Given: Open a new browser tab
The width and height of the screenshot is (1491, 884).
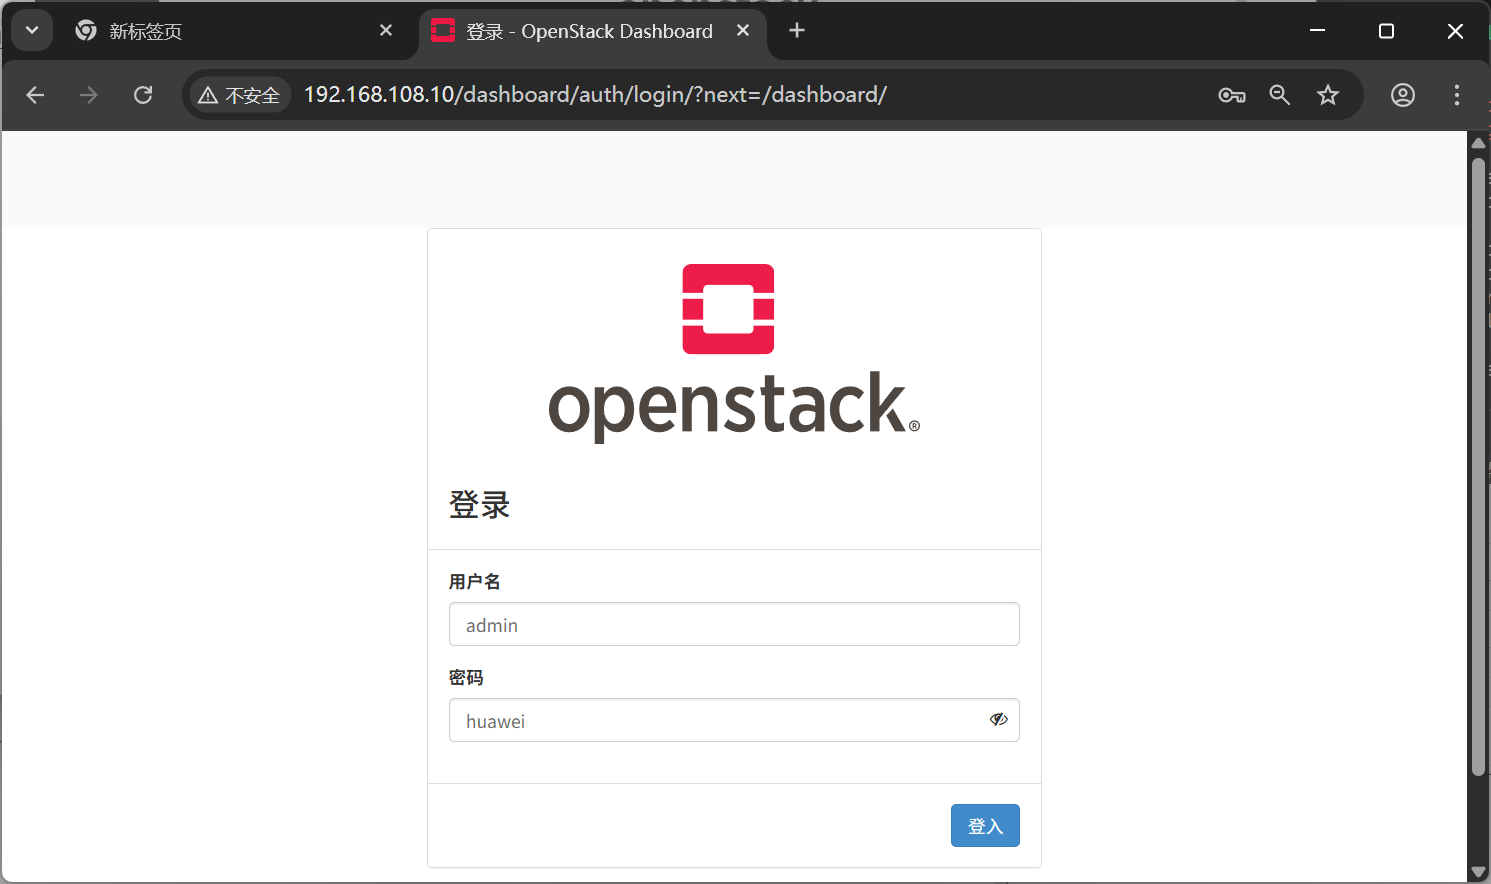Looking at the screenshot, I should pyautogui.click(x=797, y=31).
